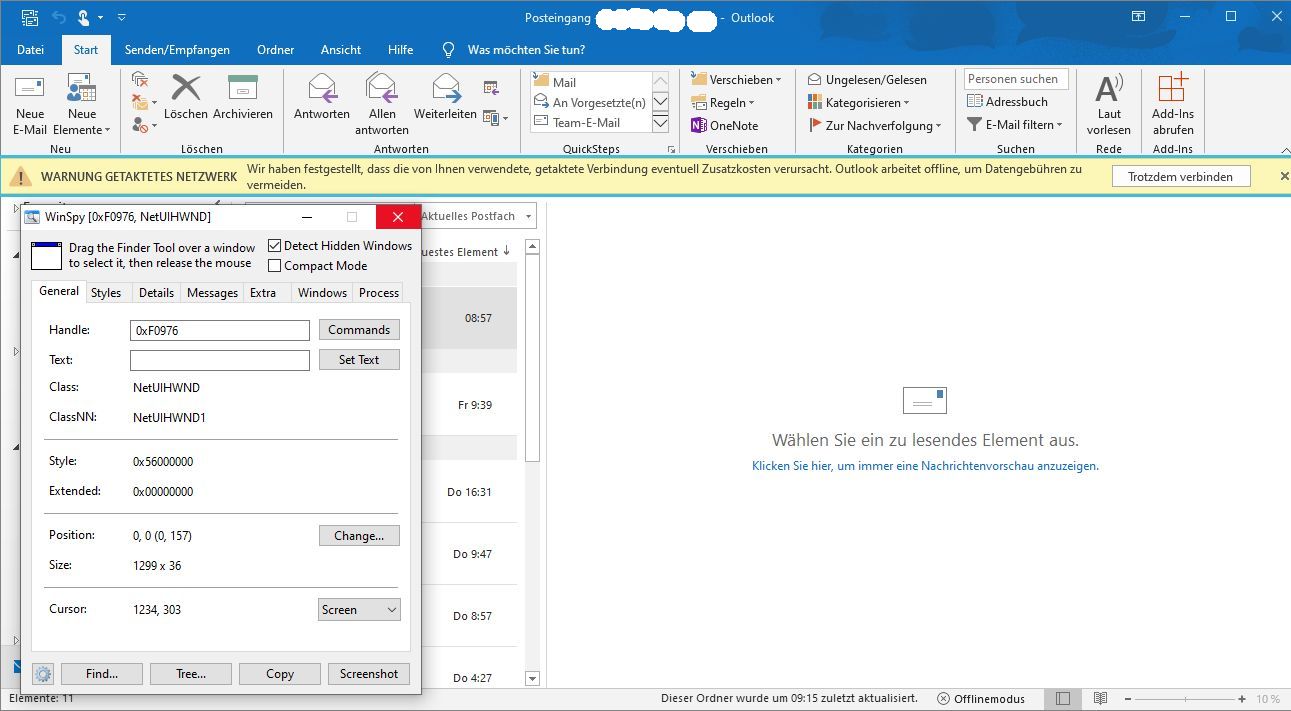The width and height of the screenshot is (1291, 711).
Task: Click the Weiterleiten icon
Action: (x=445, y=89)
